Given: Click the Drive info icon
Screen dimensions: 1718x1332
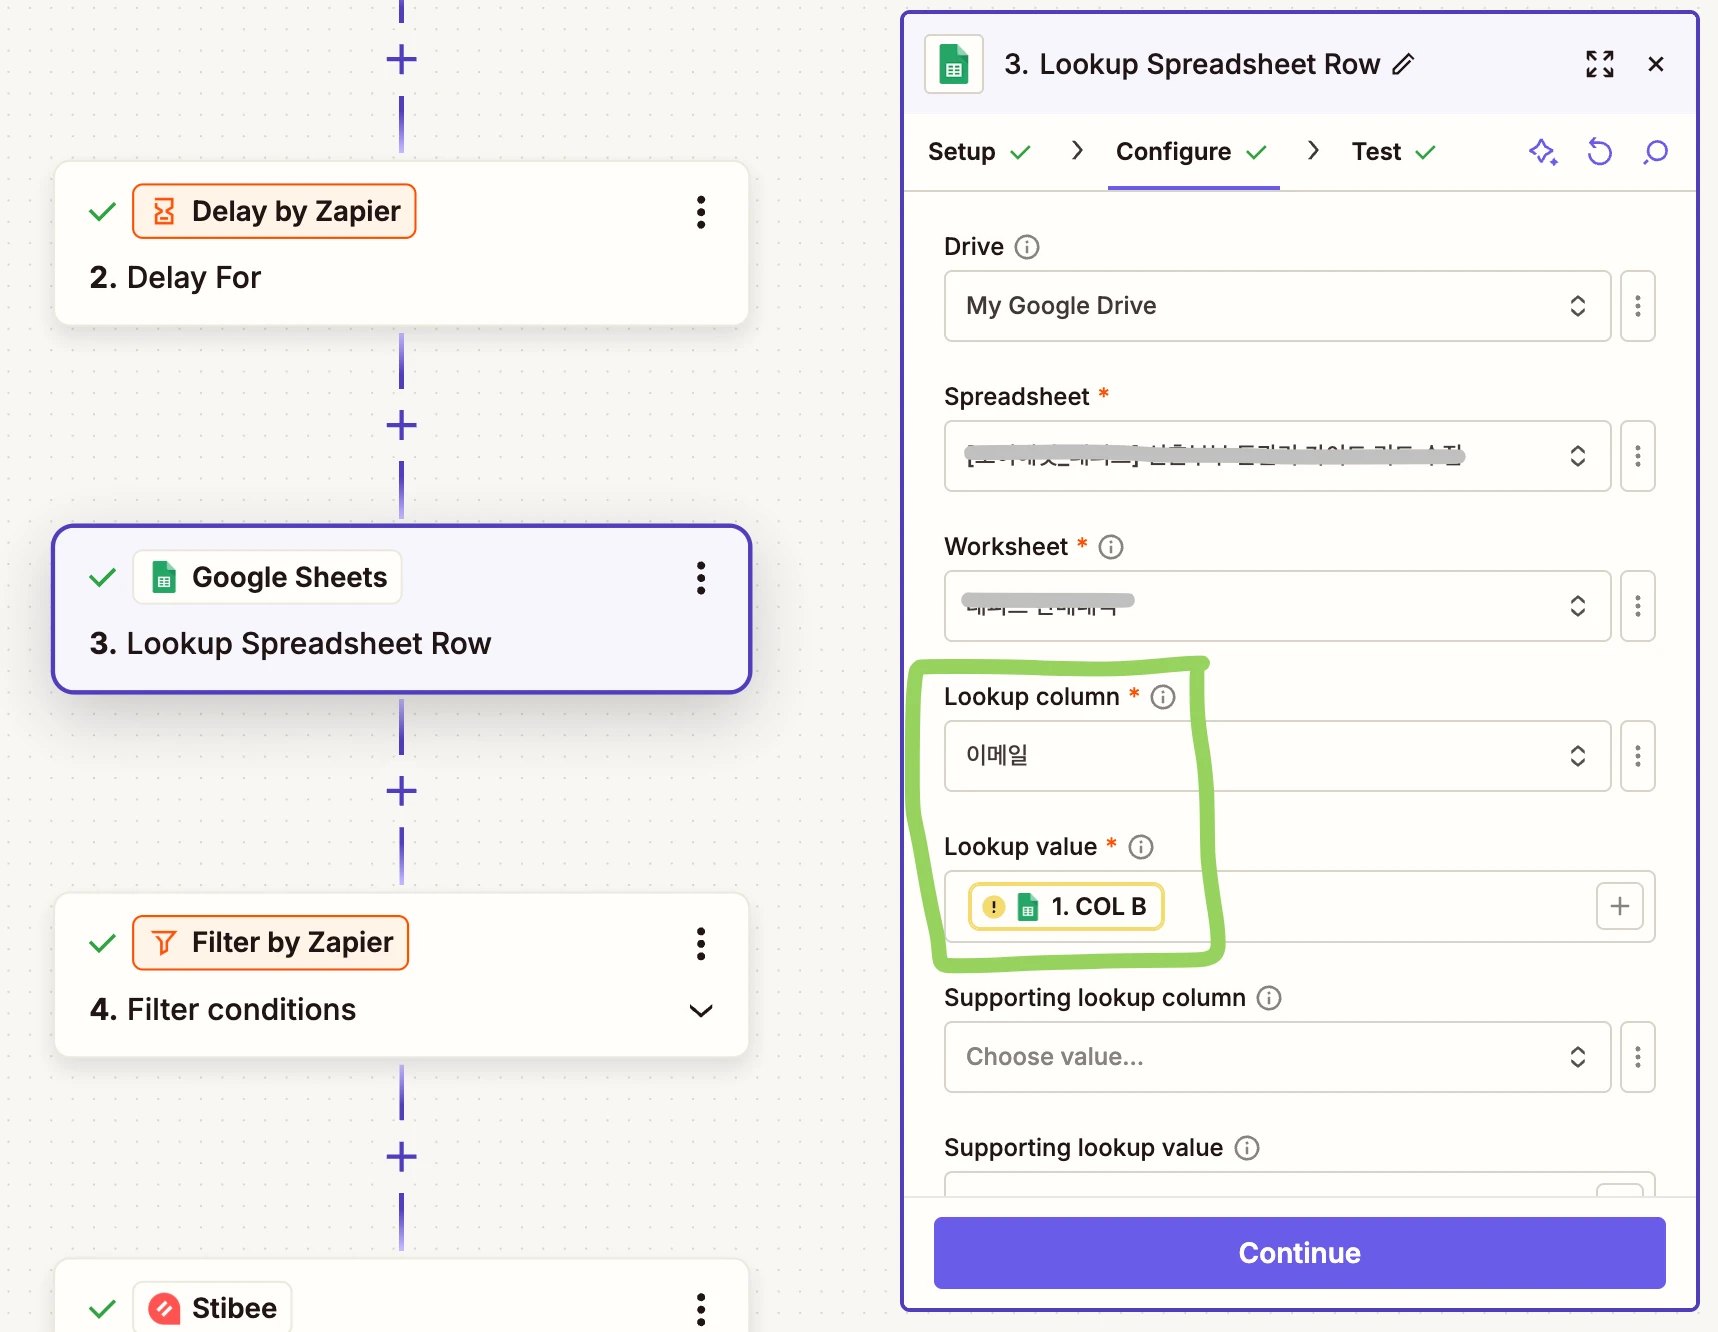Looking at the screenshot, I should tap(1027, 247).
